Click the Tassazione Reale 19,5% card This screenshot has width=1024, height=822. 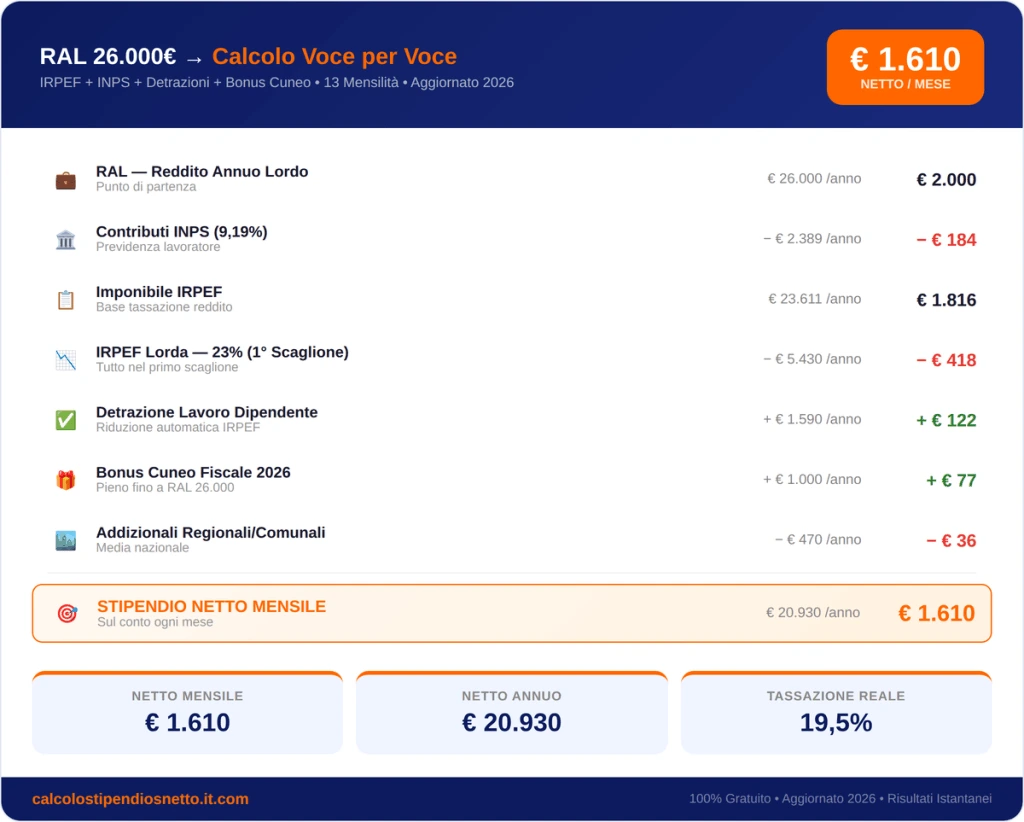(x=836, y=712)
